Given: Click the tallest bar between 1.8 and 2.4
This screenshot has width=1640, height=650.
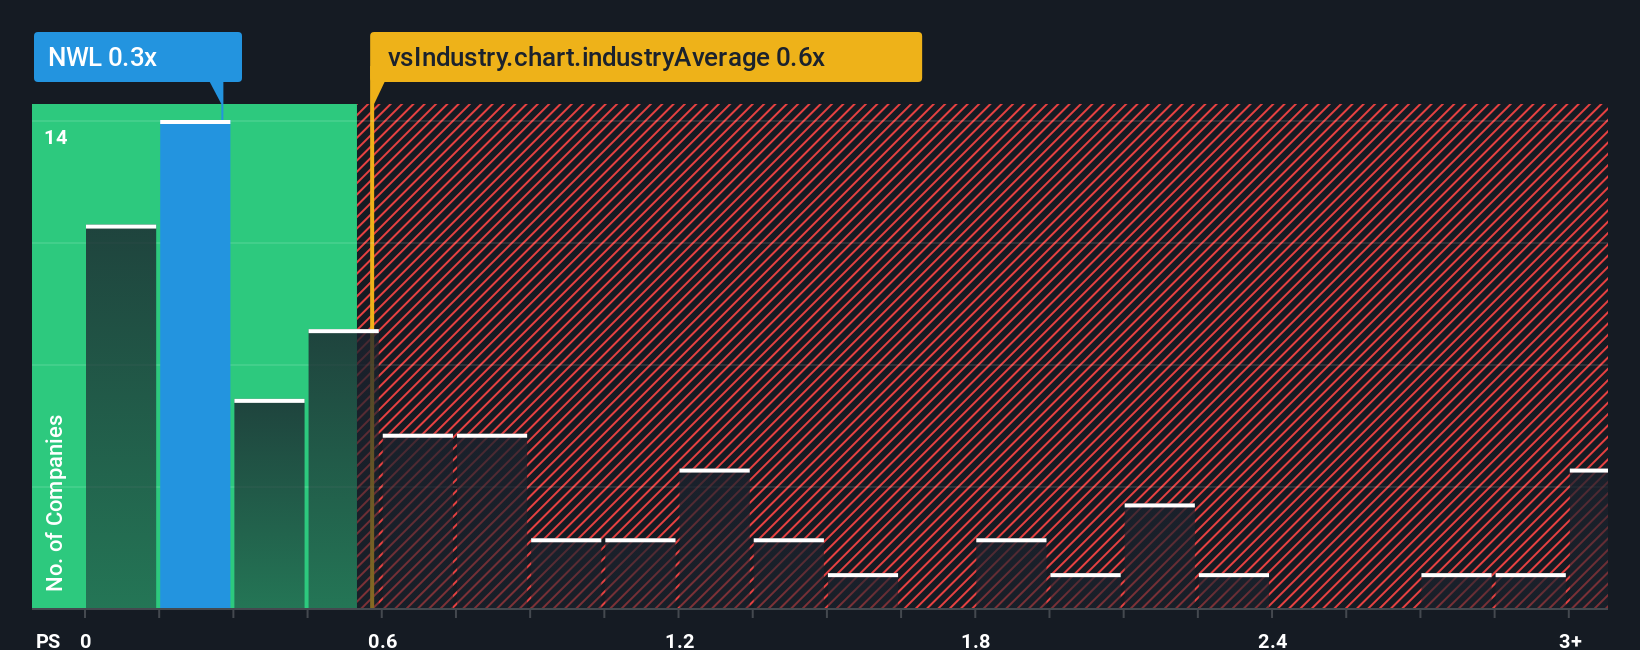Looking at the screenshot, I should pyautogui.click(x=1159, y=556).
